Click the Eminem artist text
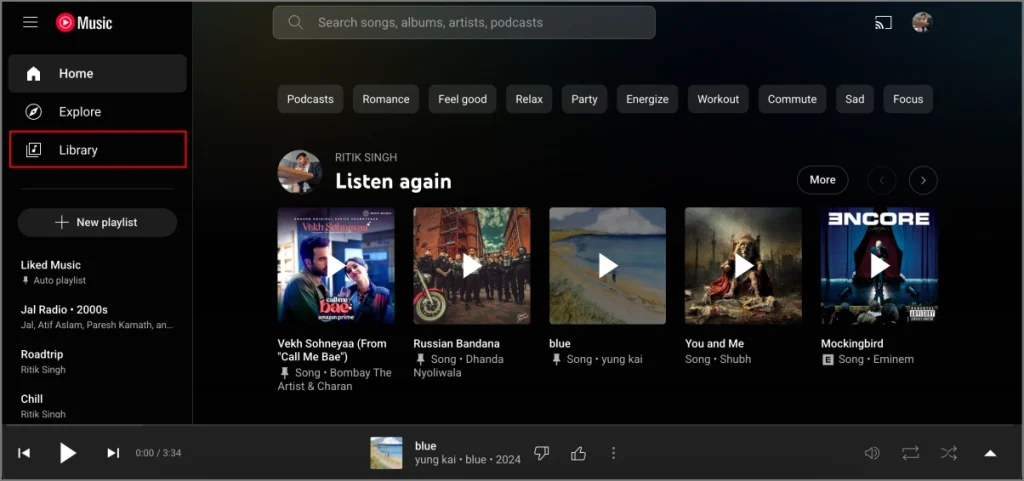The image size is (1024, 481). [891, 360]
